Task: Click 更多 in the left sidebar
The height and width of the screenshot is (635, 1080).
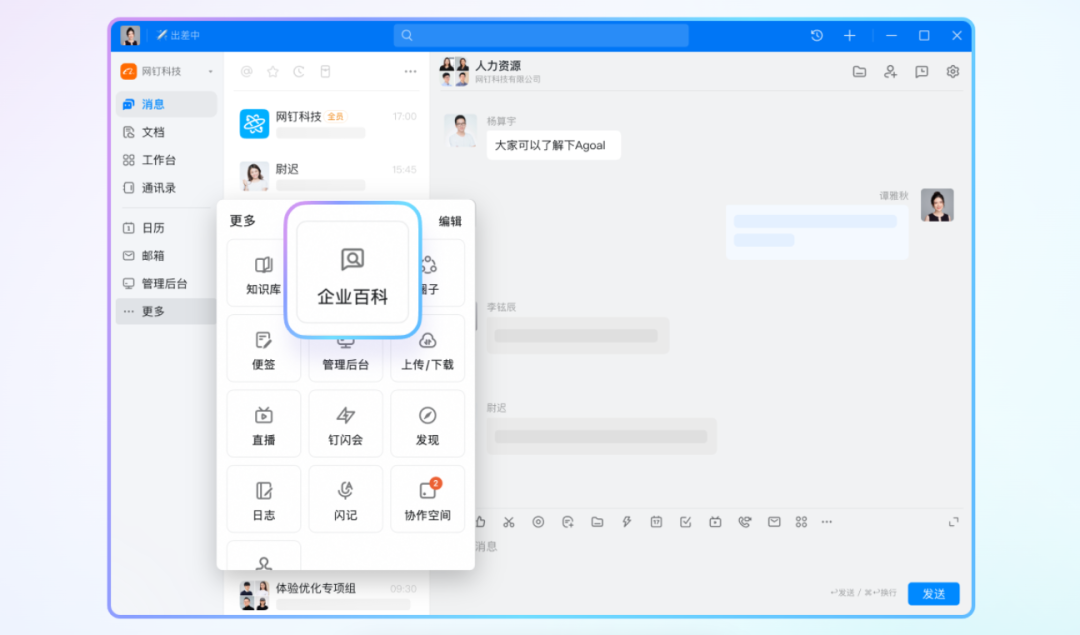Action: click(166, 311)
